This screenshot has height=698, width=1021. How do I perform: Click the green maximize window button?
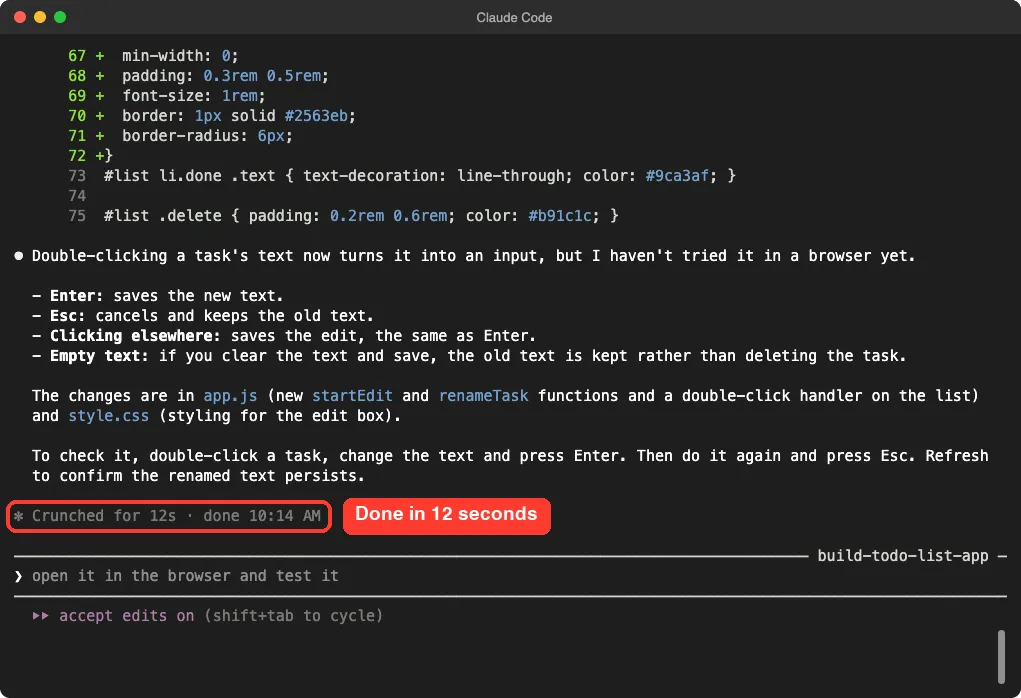tap(60, 17)
